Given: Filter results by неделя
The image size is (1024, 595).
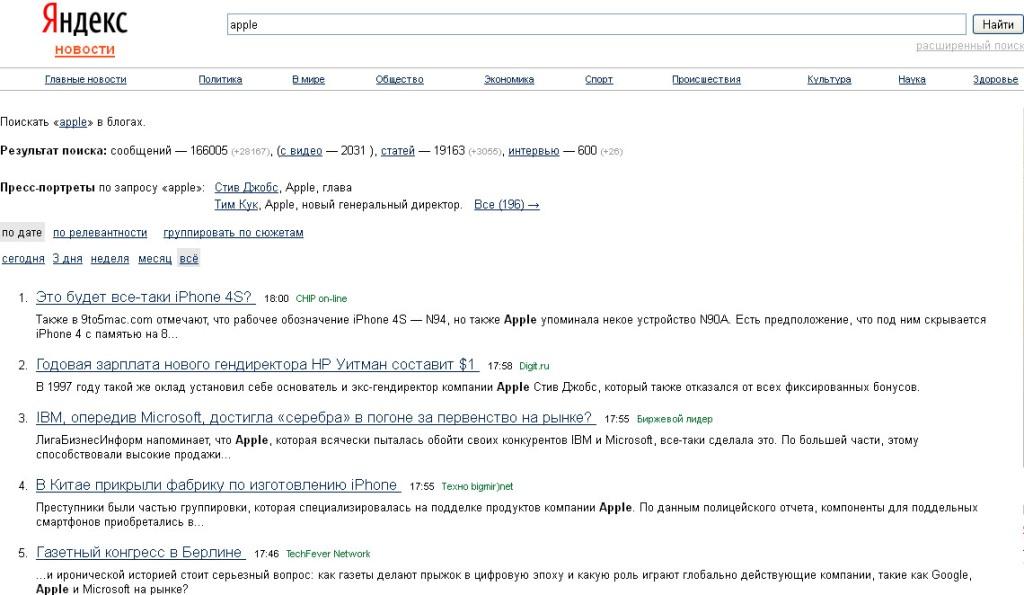Looking at the screenshot, I should (109, 259).
